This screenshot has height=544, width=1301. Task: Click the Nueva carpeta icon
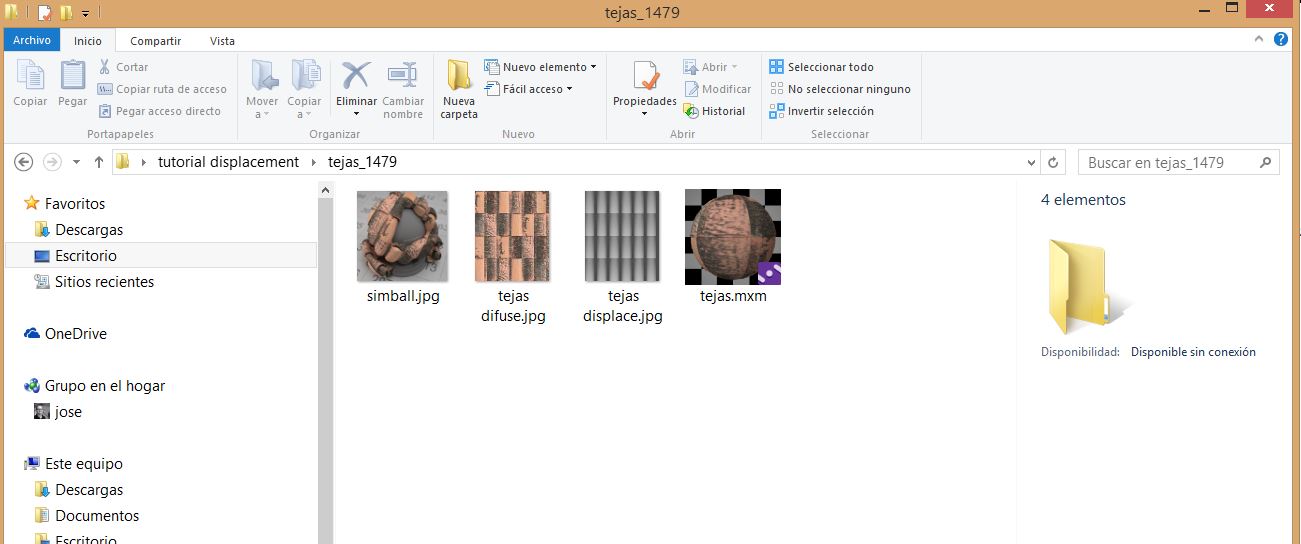click(459, 78)
